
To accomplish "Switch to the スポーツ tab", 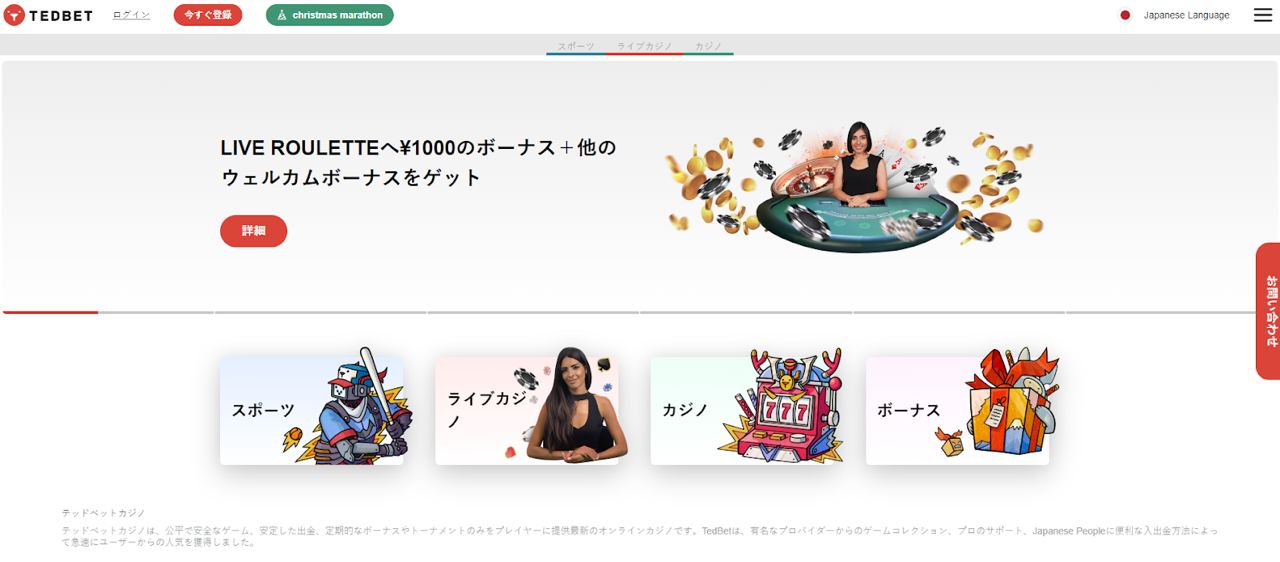I will (576, 46).
